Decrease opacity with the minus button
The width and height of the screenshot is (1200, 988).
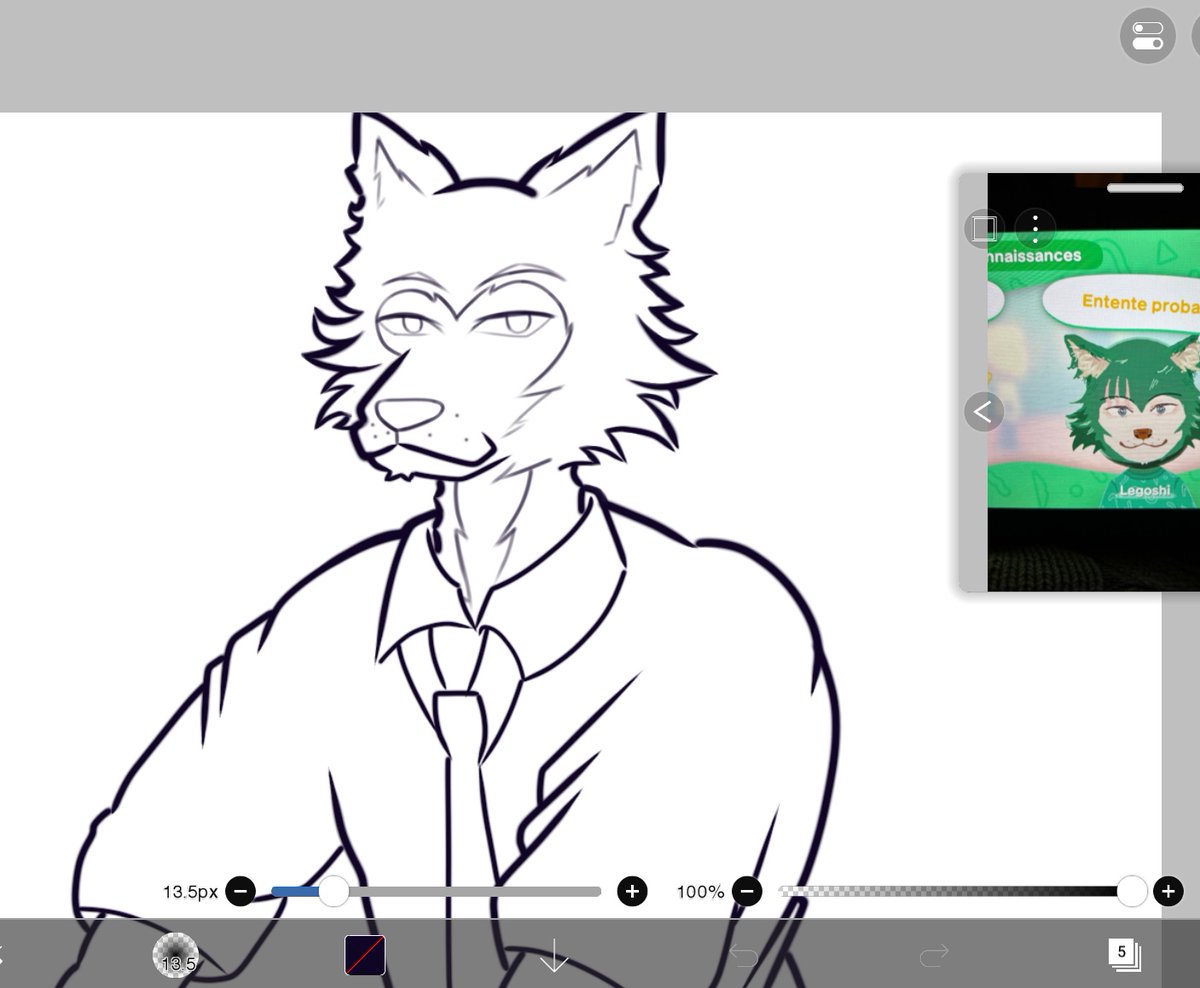pos(746,891)
